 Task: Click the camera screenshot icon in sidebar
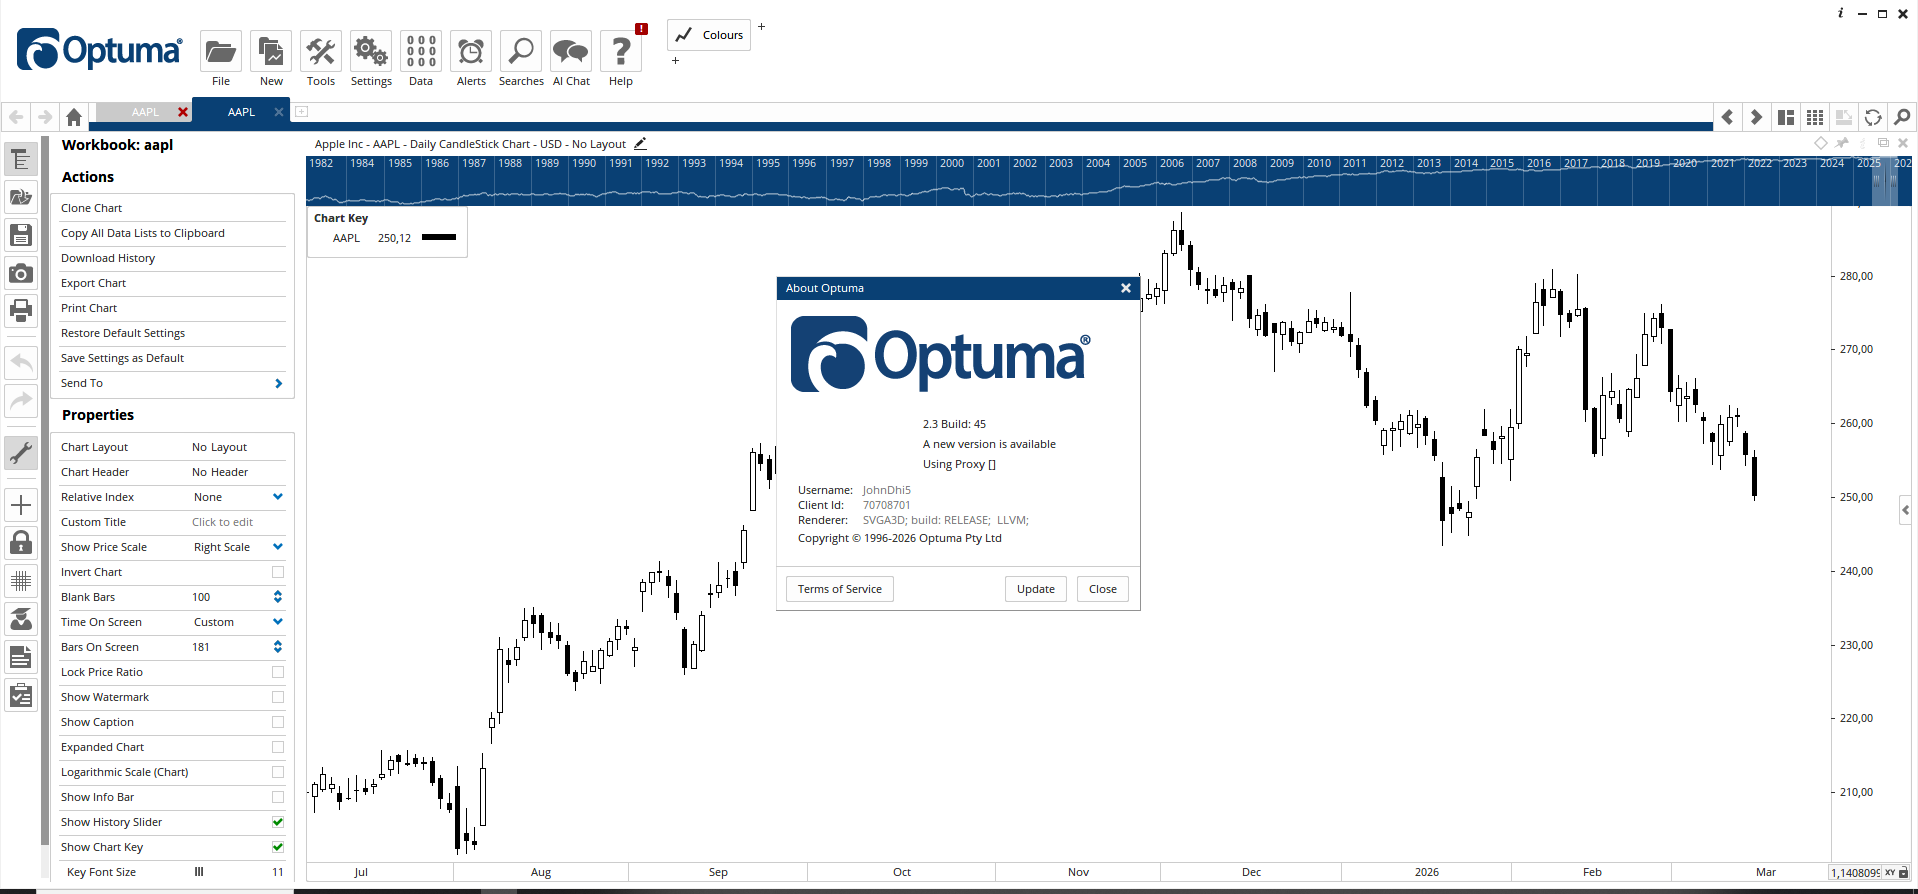(21, 273)
